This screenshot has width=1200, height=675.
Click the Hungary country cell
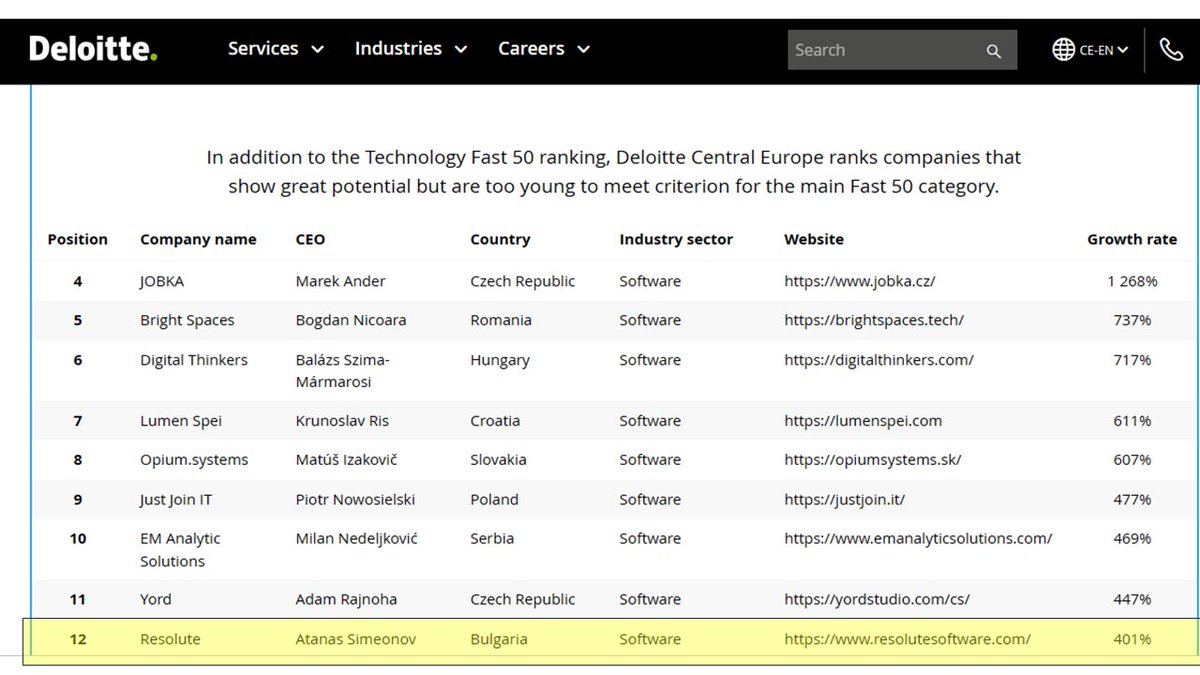click(x=500, y=360)
